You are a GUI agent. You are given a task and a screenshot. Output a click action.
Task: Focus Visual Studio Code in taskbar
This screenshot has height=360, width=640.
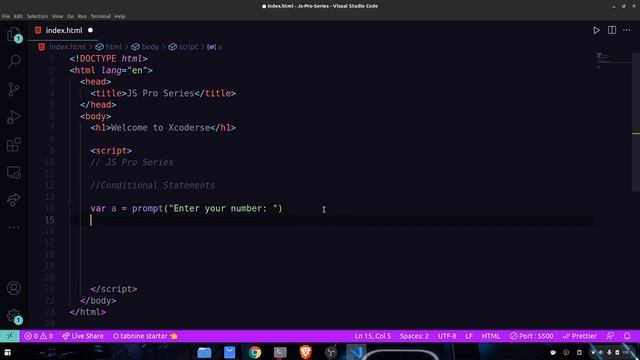[356, 352]
